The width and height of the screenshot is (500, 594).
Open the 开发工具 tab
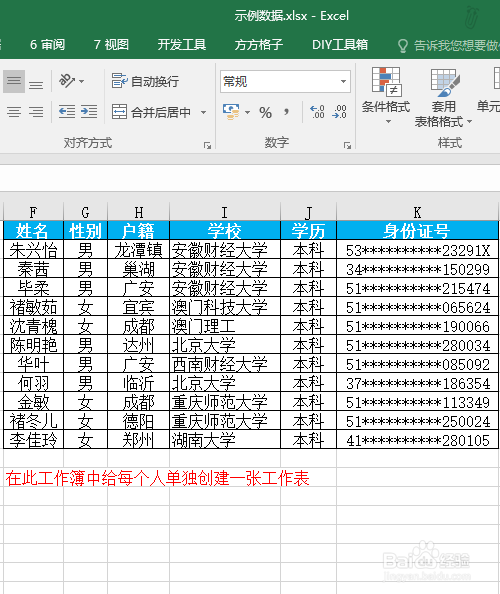pos(182,45)
